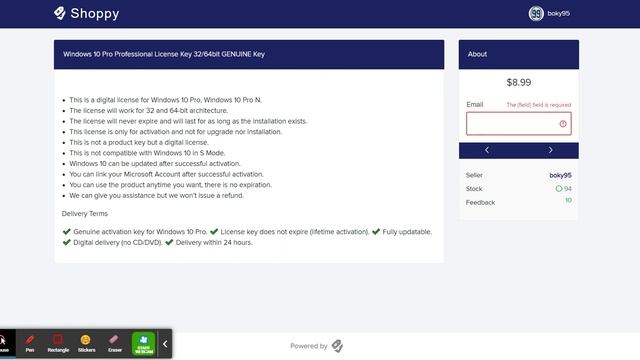Click checkmark beside Genuine activation key
This screenshot has height=360, width=640.
(67, 232)
